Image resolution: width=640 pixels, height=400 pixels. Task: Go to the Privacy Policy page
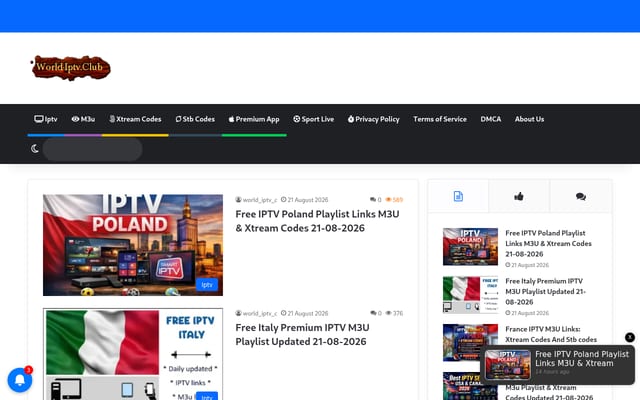[373, 119]
